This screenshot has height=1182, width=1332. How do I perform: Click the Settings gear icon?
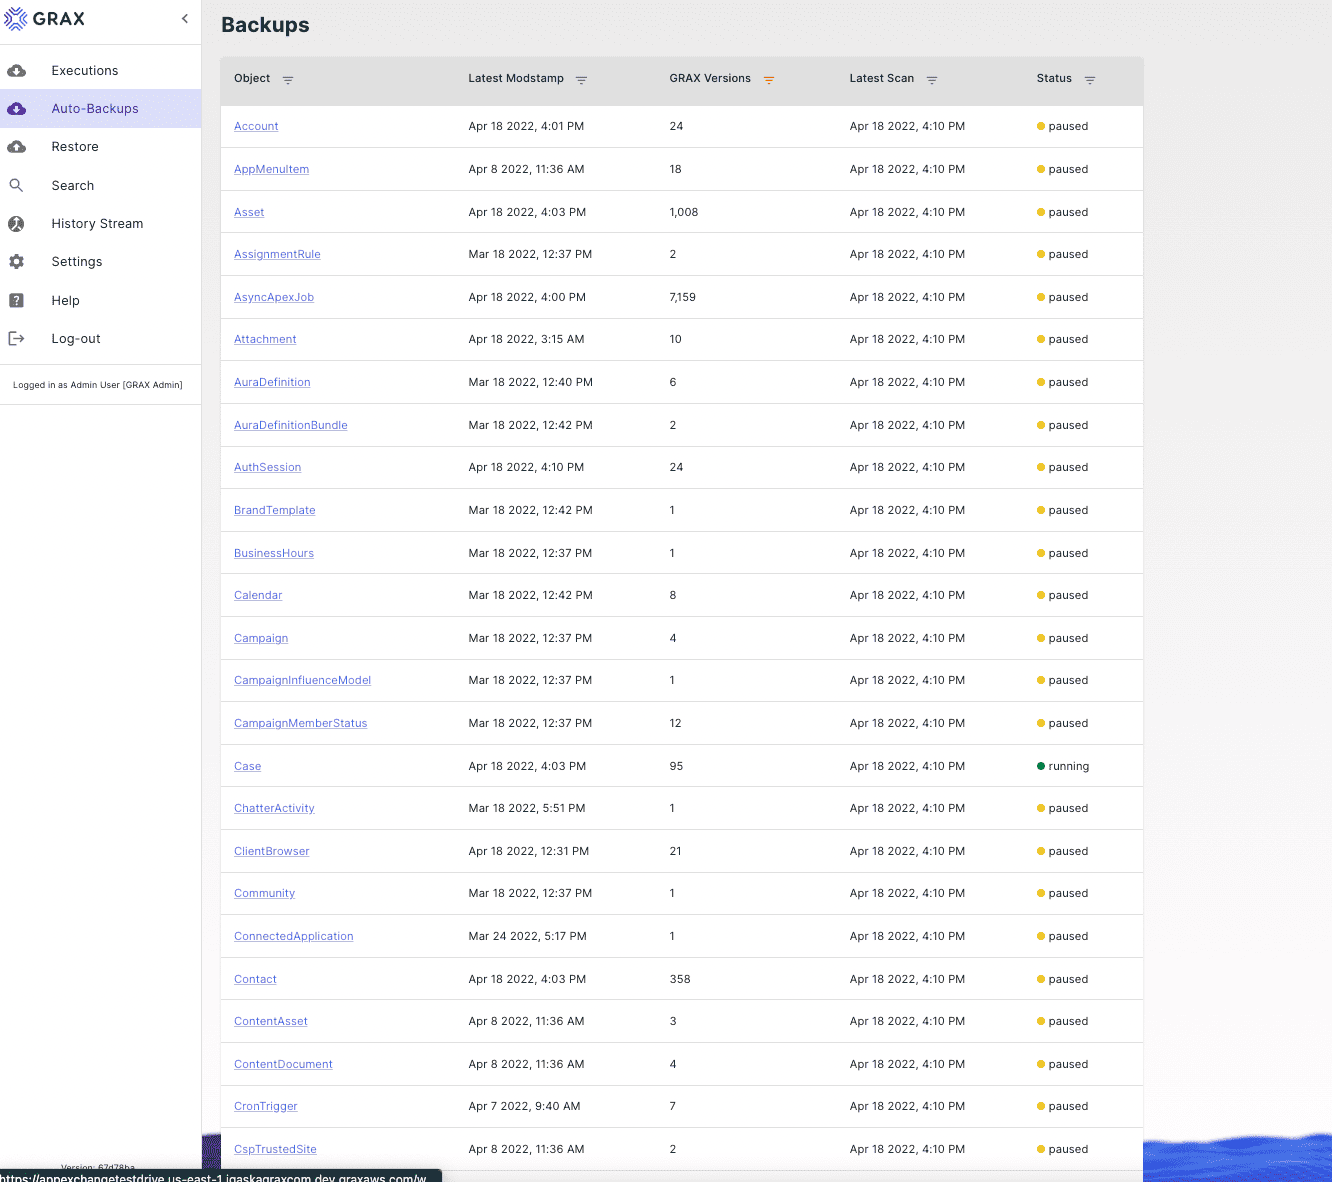pos(16,262)
